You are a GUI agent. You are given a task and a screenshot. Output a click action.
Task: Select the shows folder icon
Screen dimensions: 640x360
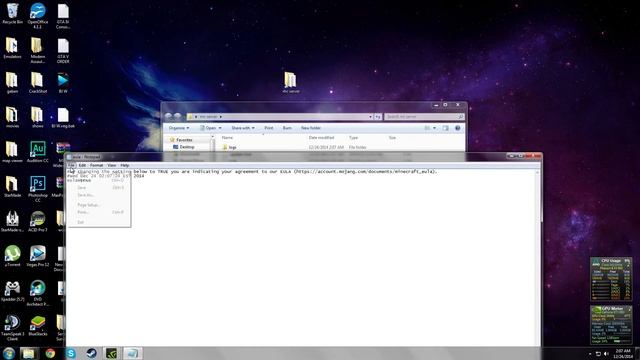(38, 118)
